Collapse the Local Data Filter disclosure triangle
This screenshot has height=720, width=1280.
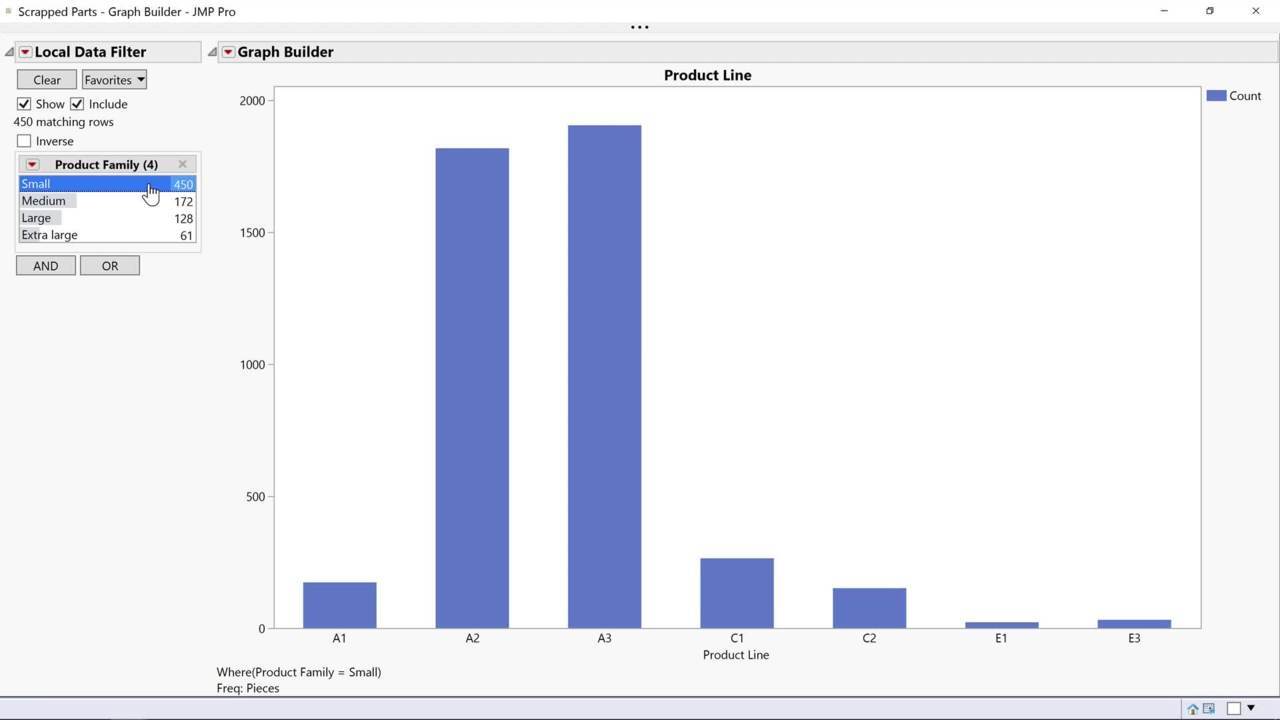tap(9, 52)
